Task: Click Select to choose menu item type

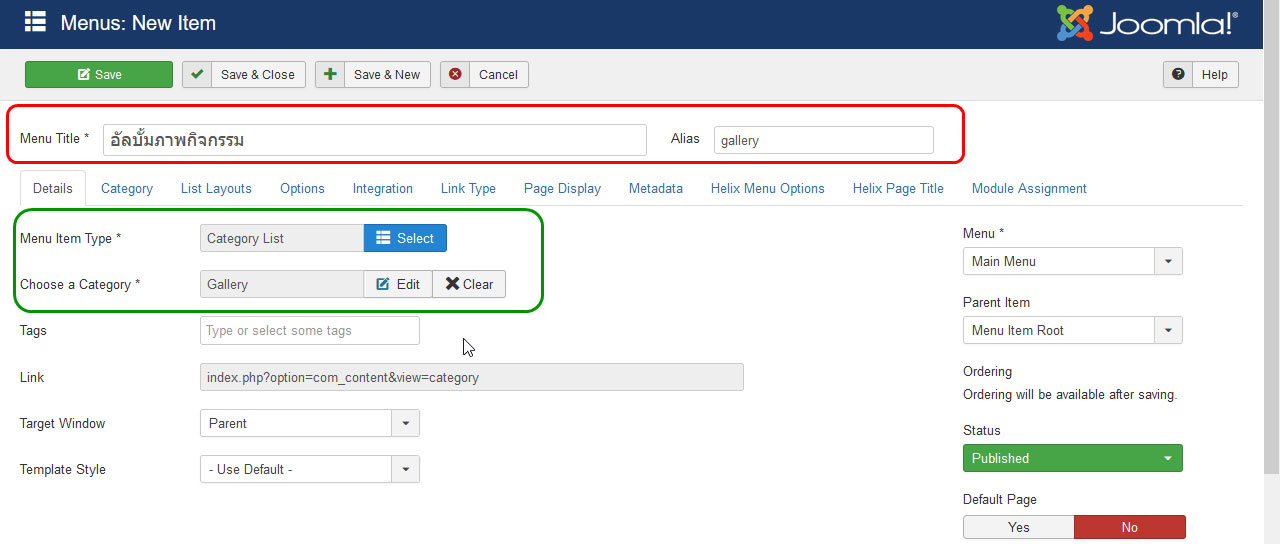Action: [x=405, y=238]
